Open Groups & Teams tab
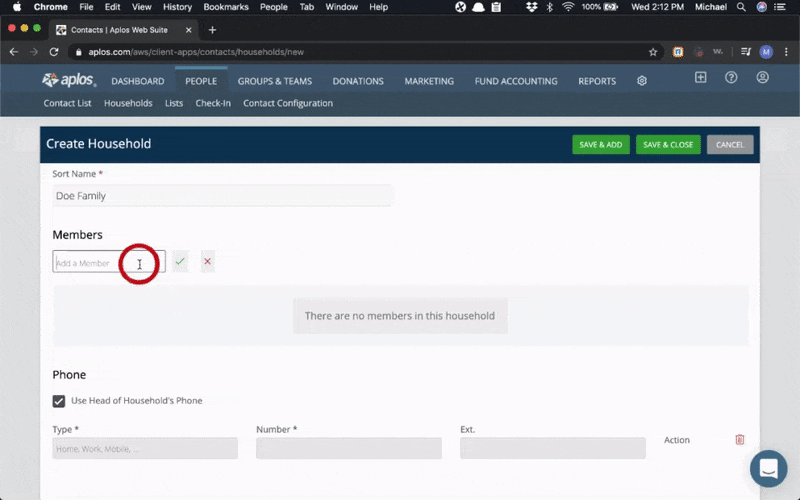Screen dimensions: 800x500 click(274, 81)
